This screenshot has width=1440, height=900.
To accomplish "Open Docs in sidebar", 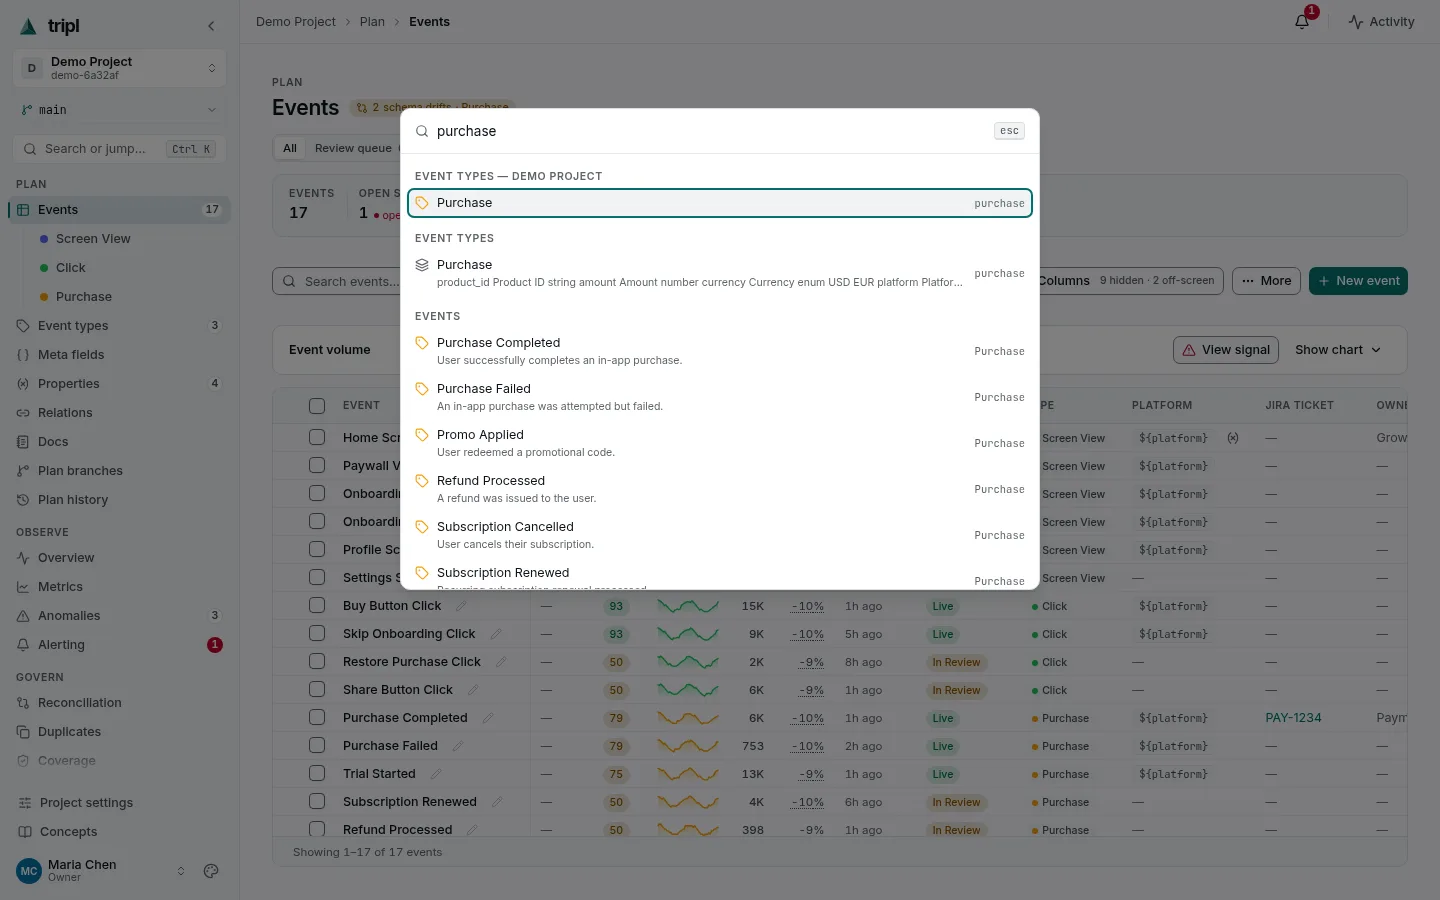I will pyautogui.click(x=119, y=442).
